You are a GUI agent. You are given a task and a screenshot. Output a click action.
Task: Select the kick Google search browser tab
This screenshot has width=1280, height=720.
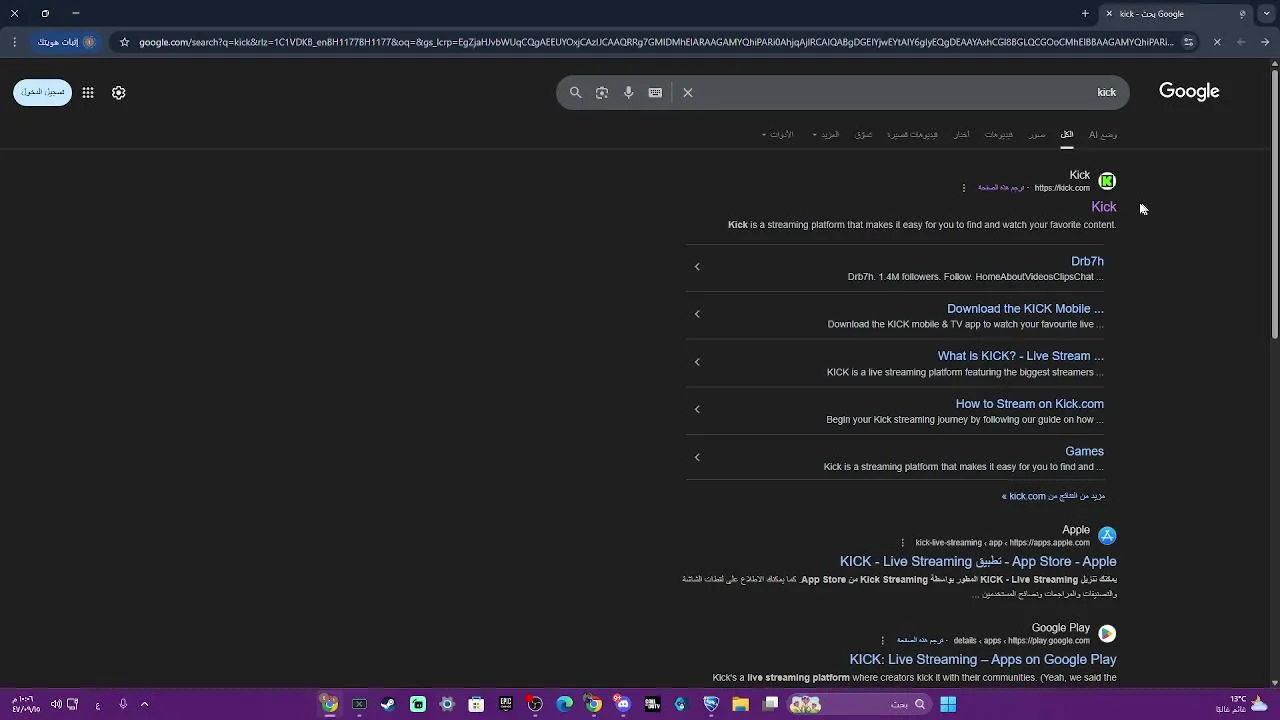(x=1175, y=14)
